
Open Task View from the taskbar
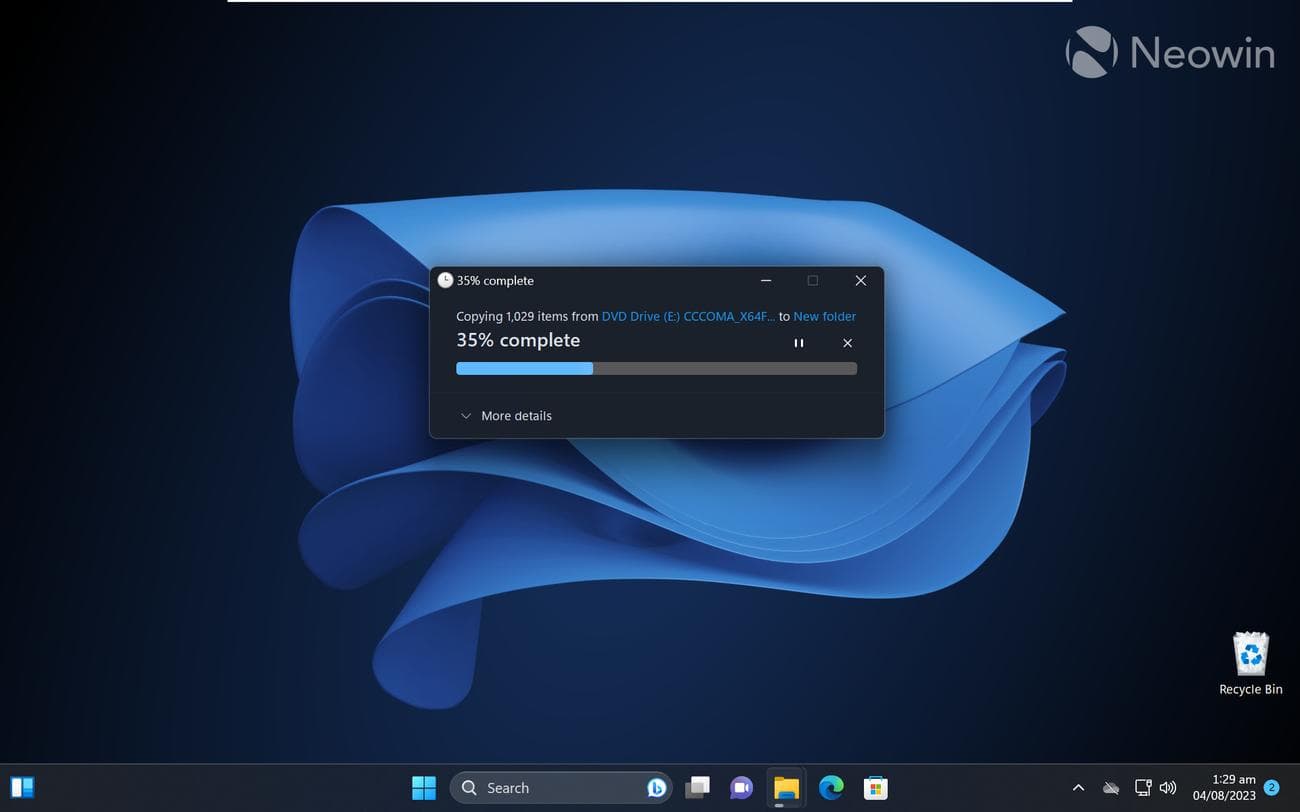pos(697,787)
